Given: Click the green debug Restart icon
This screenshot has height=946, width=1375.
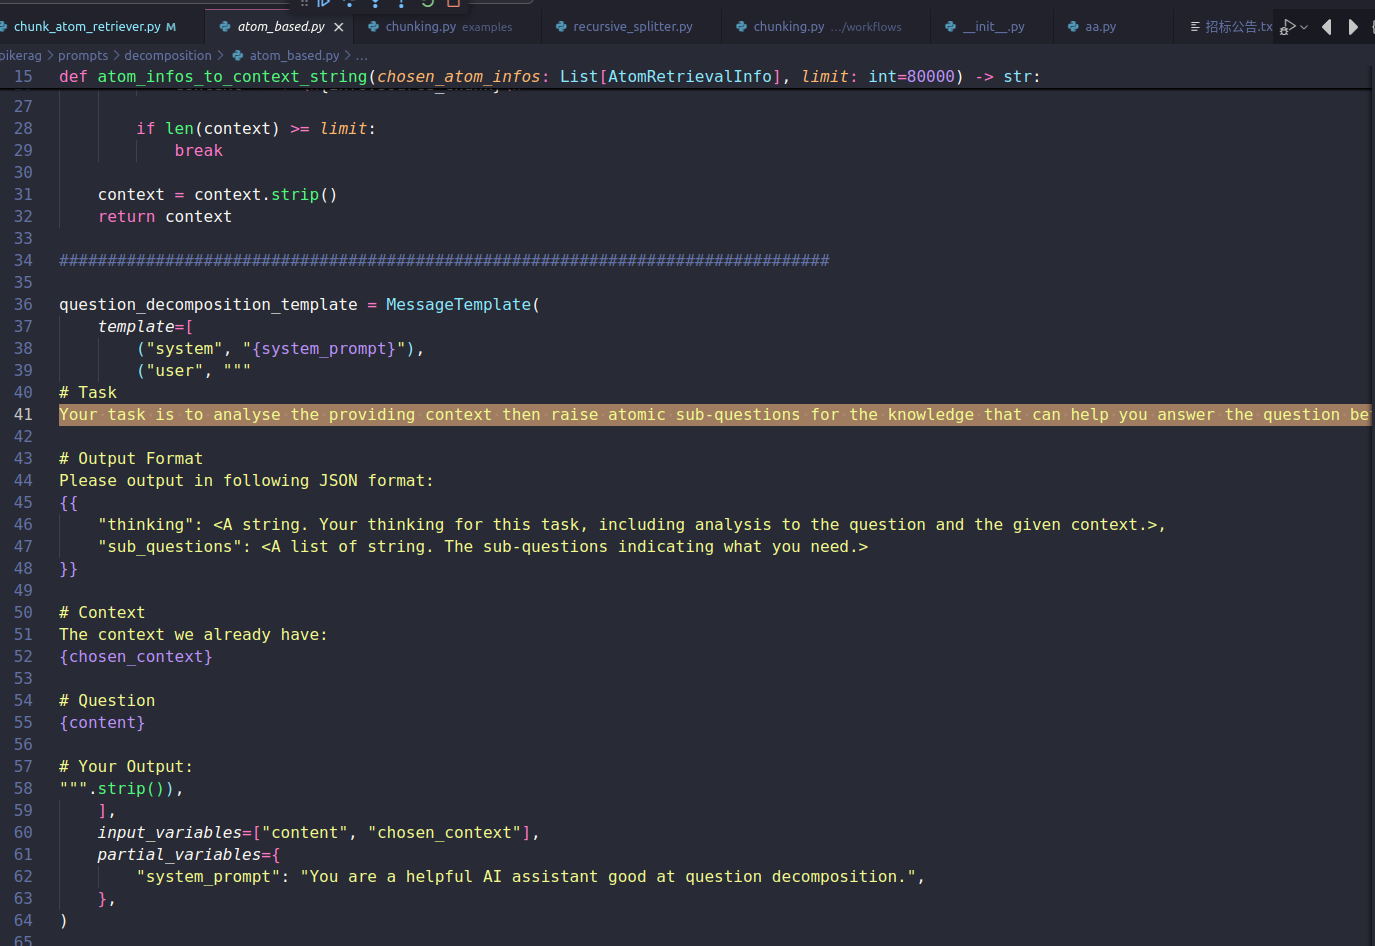Looking at the screenshot, I should 428,3.
